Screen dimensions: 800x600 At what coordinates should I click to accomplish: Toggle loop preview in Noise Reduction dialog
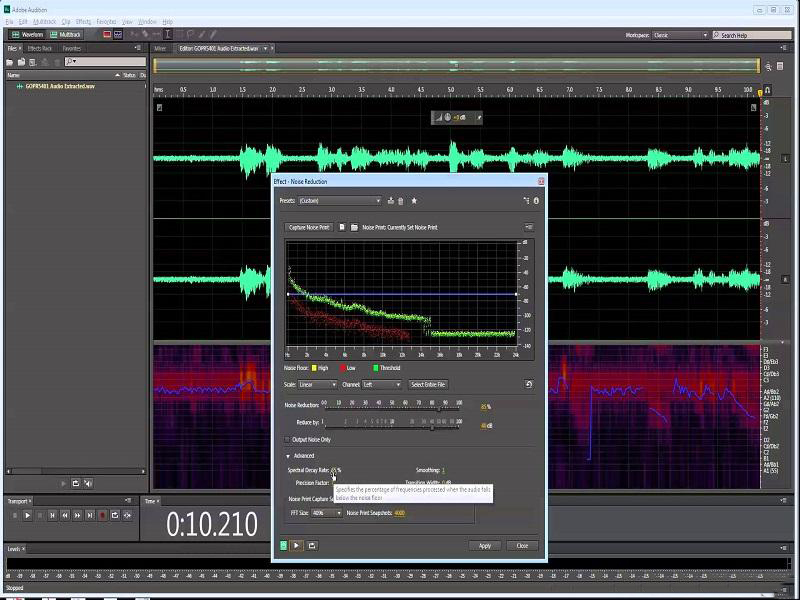[312, 545]
